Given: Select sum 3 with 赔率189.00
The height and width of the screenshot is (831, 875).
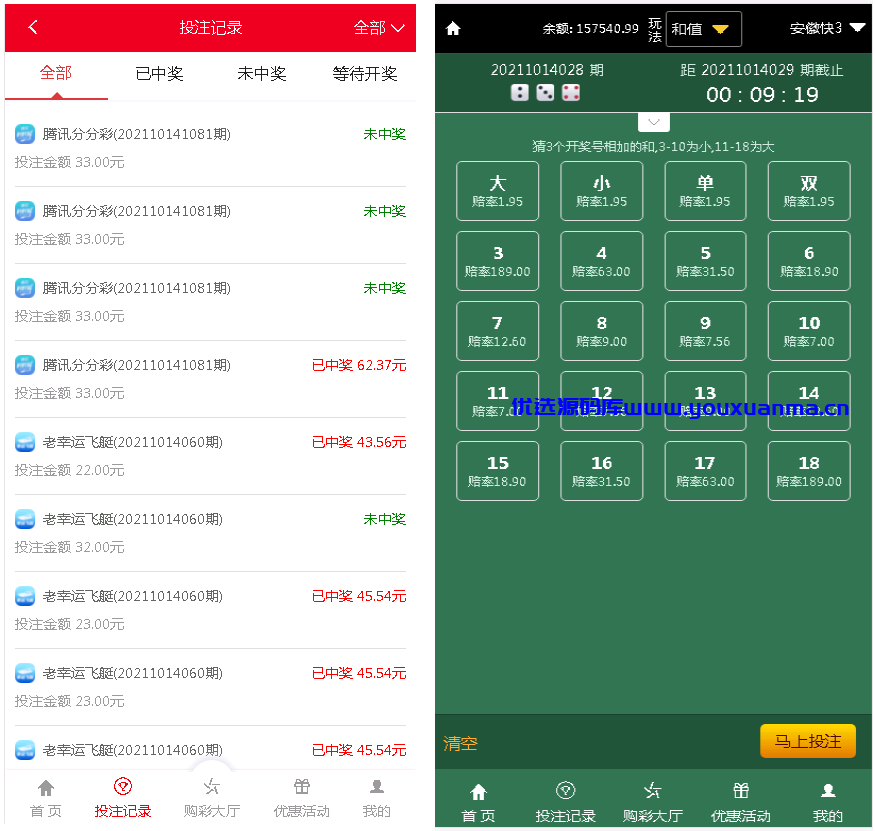Looking at the screenshot, I should [x=497, y=261].
